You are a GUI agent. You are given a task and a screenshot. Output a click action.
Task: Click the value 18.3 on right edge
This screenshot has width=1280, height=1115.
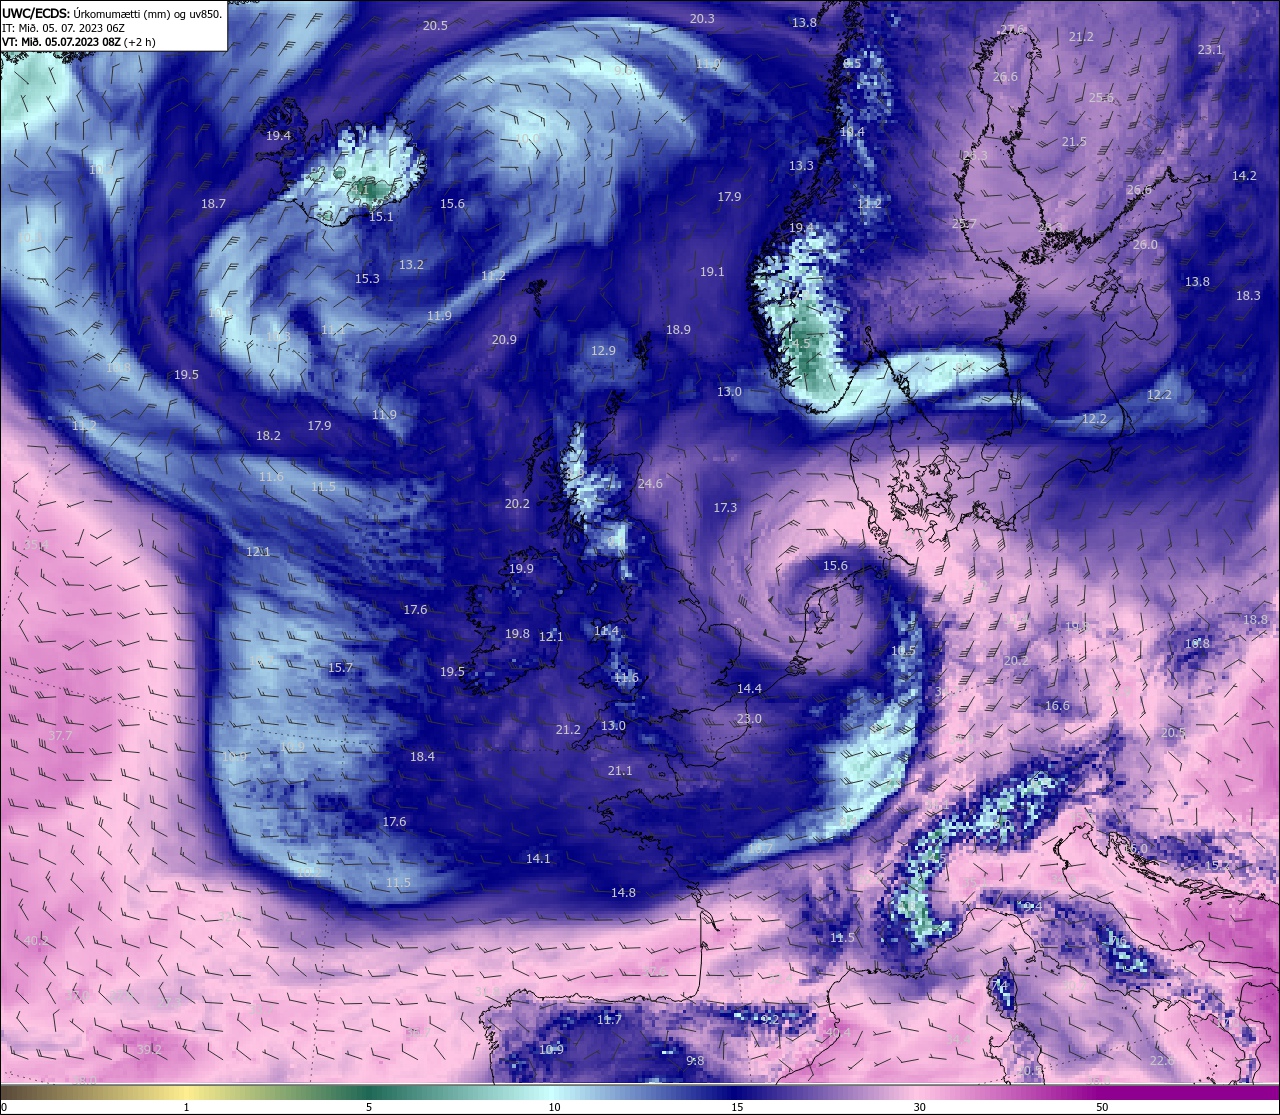point(1248,296)
